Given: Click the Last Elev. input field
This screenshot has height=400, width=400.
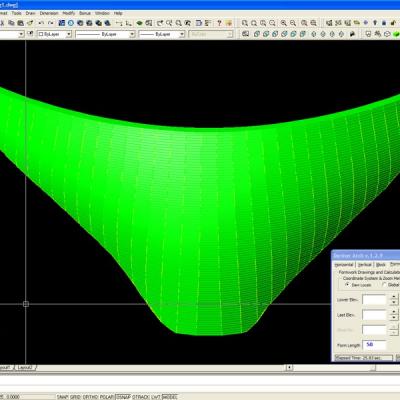Looking at the screenshot, I should point(374,315).
